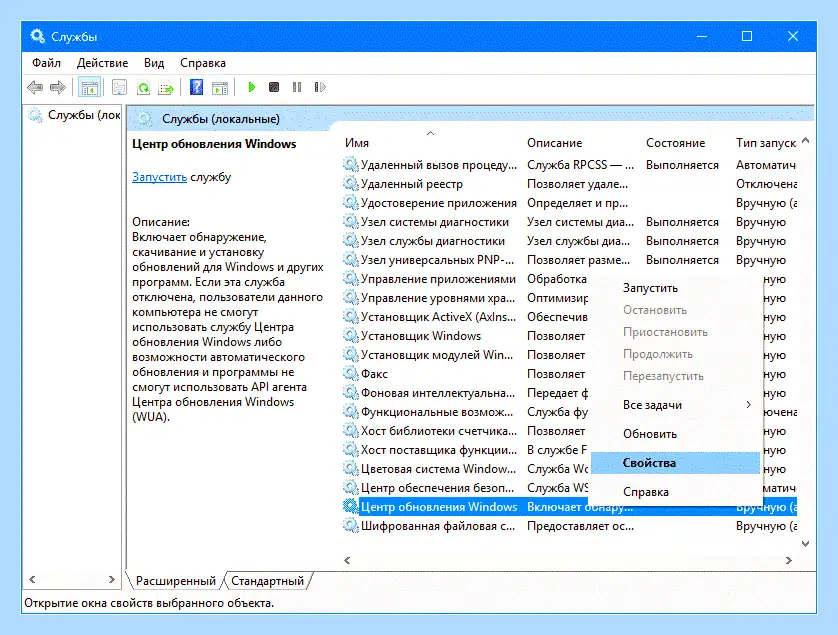This screenshot has height=635, width=838.
Task: Click the Stop service toolbar icon
Action: [274, 87]
